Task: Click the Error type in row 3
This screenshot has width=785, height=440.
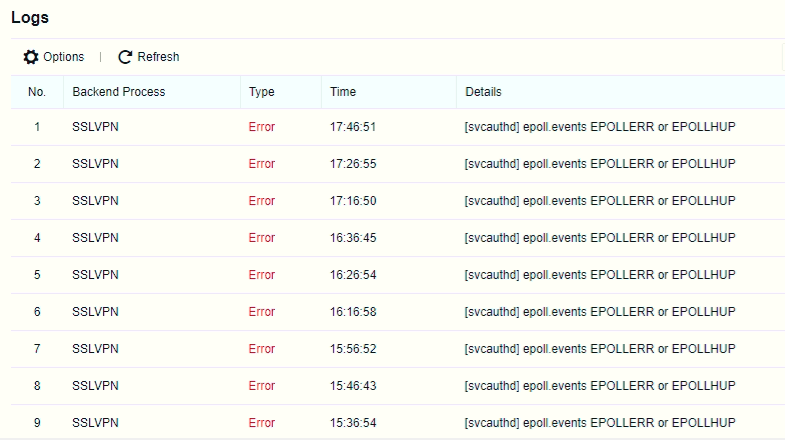Action: pos(262,201)
